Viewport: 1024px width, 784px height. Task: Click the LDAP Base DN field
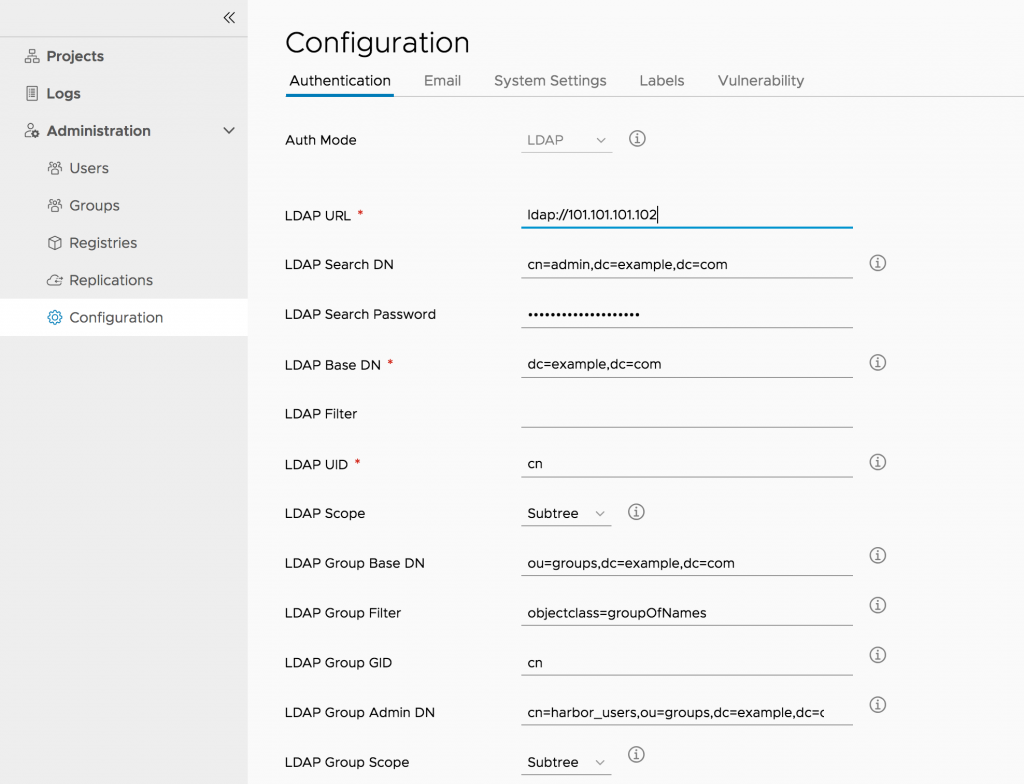(x=687, y=364)
